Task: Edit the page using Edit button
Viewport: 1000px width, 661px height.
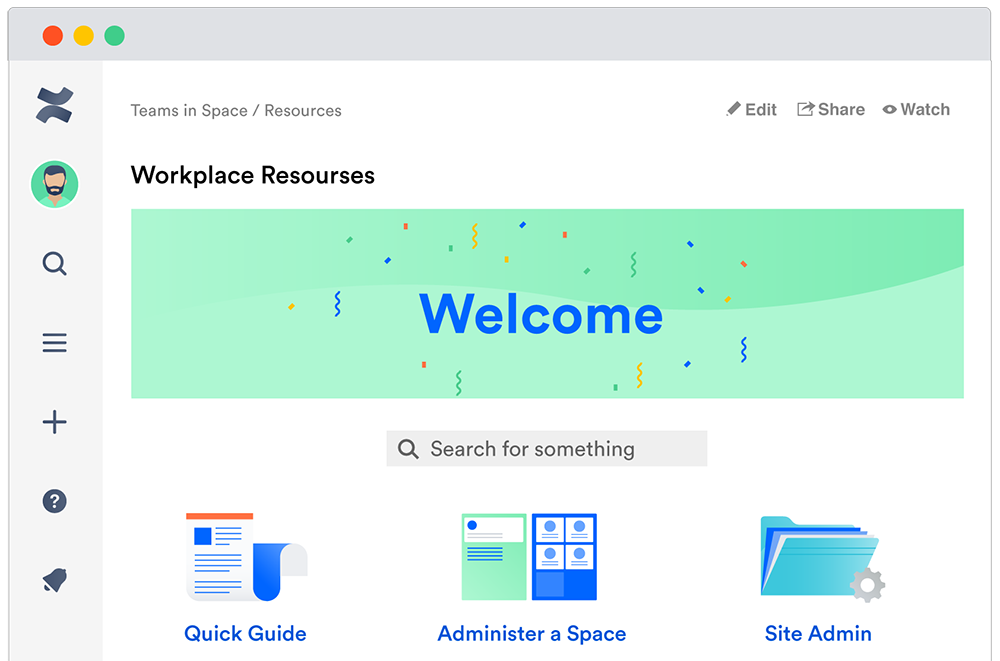Action: coord(751,110)
